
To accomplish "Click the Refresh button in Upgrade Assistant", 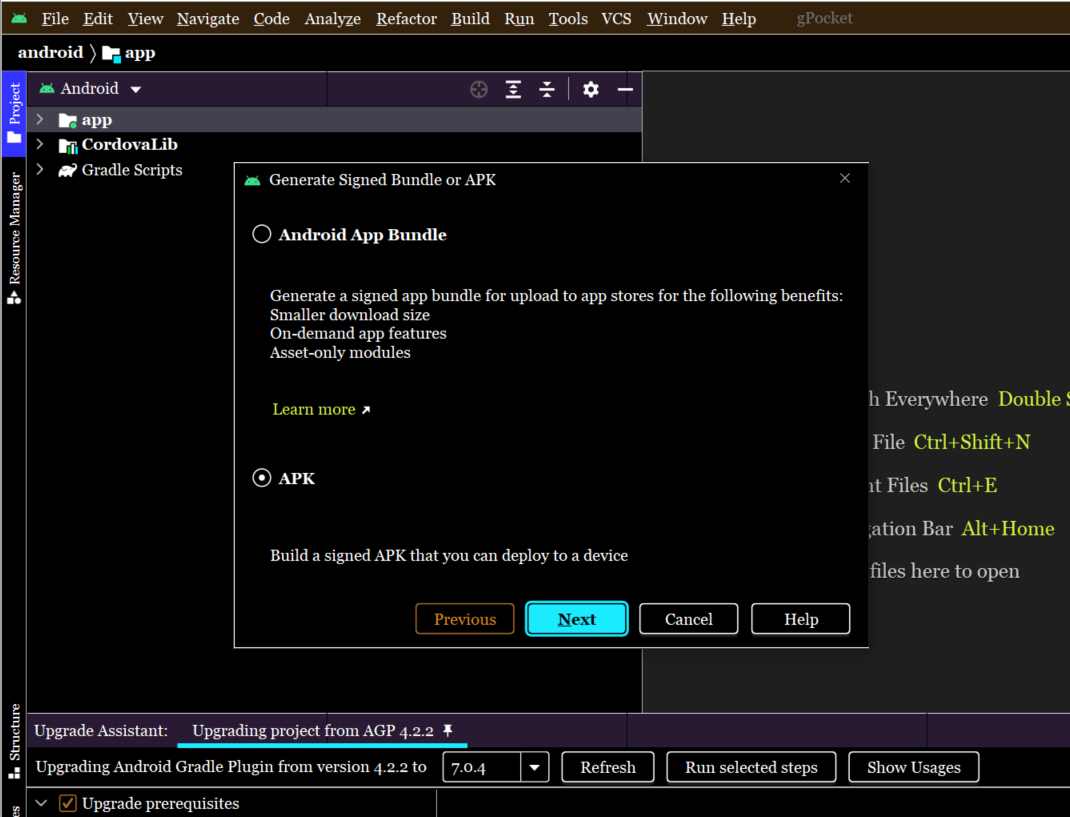I will tap(607, 768).
